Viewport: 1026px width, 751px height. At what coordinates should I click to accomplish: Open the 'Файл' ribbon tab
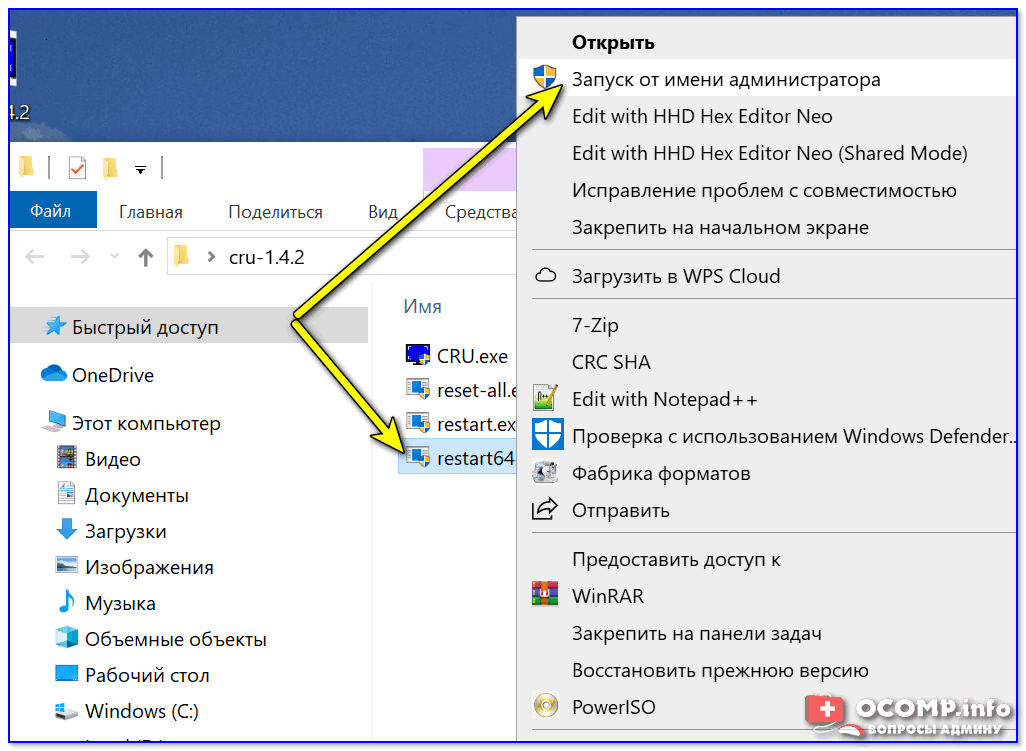coord(50,211)
